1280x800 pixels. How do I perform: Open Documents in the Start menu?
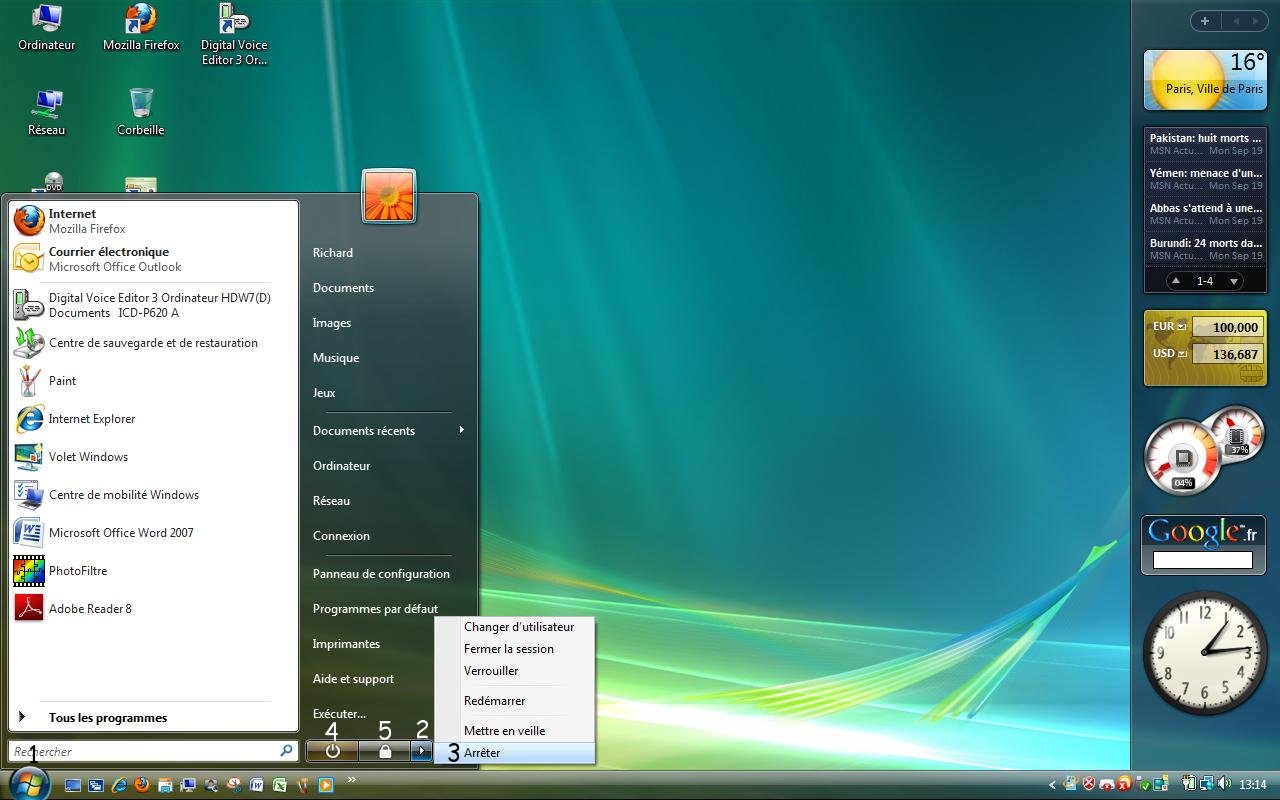coord(343,288)
